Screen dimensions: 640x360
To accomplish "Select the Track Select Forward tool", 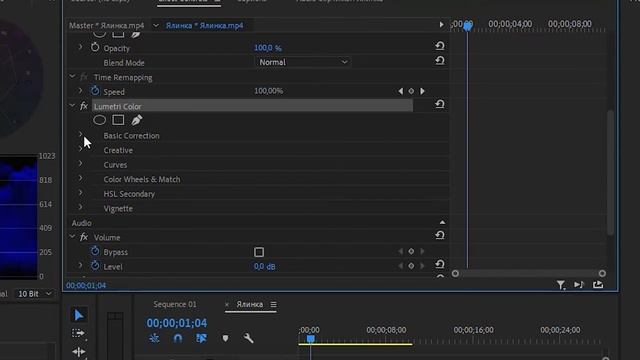I will coord(78,333).
